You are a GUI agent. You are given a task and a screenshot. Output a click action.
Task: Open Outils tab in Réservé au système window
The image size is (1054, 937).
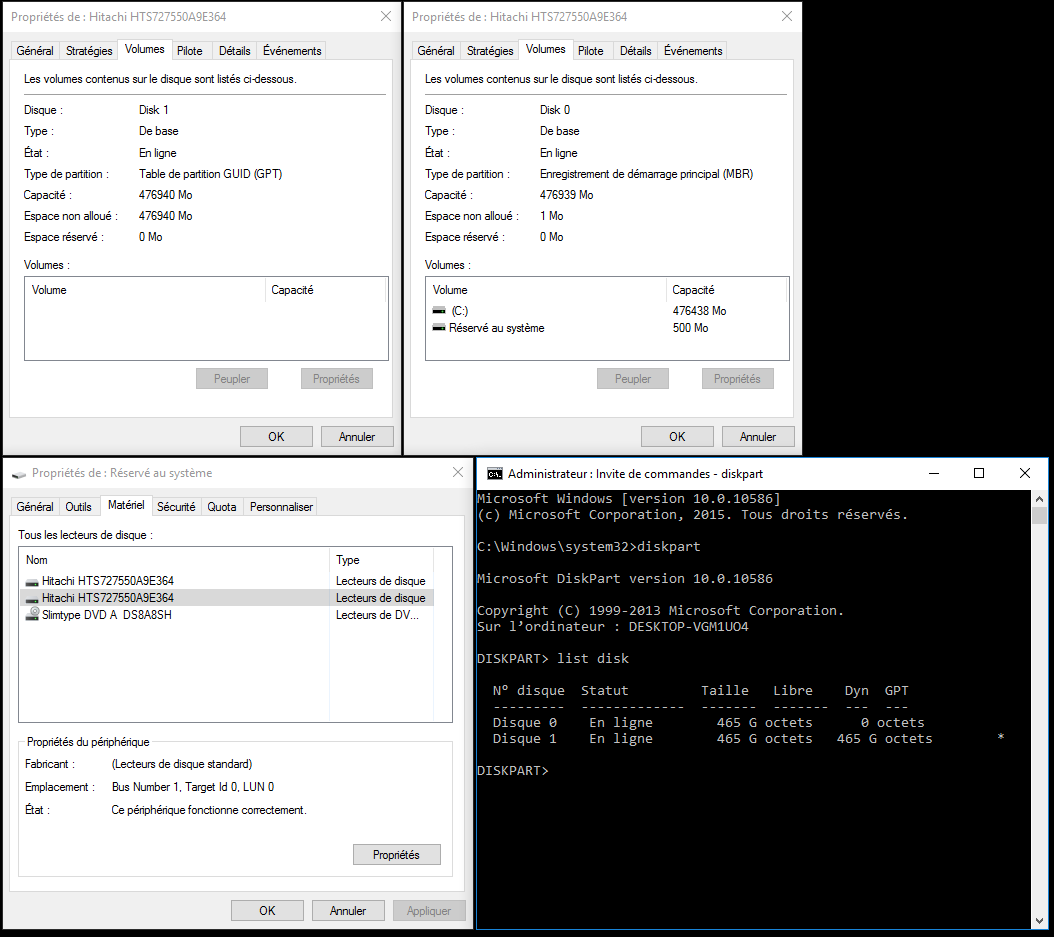(x=79, y=507)
